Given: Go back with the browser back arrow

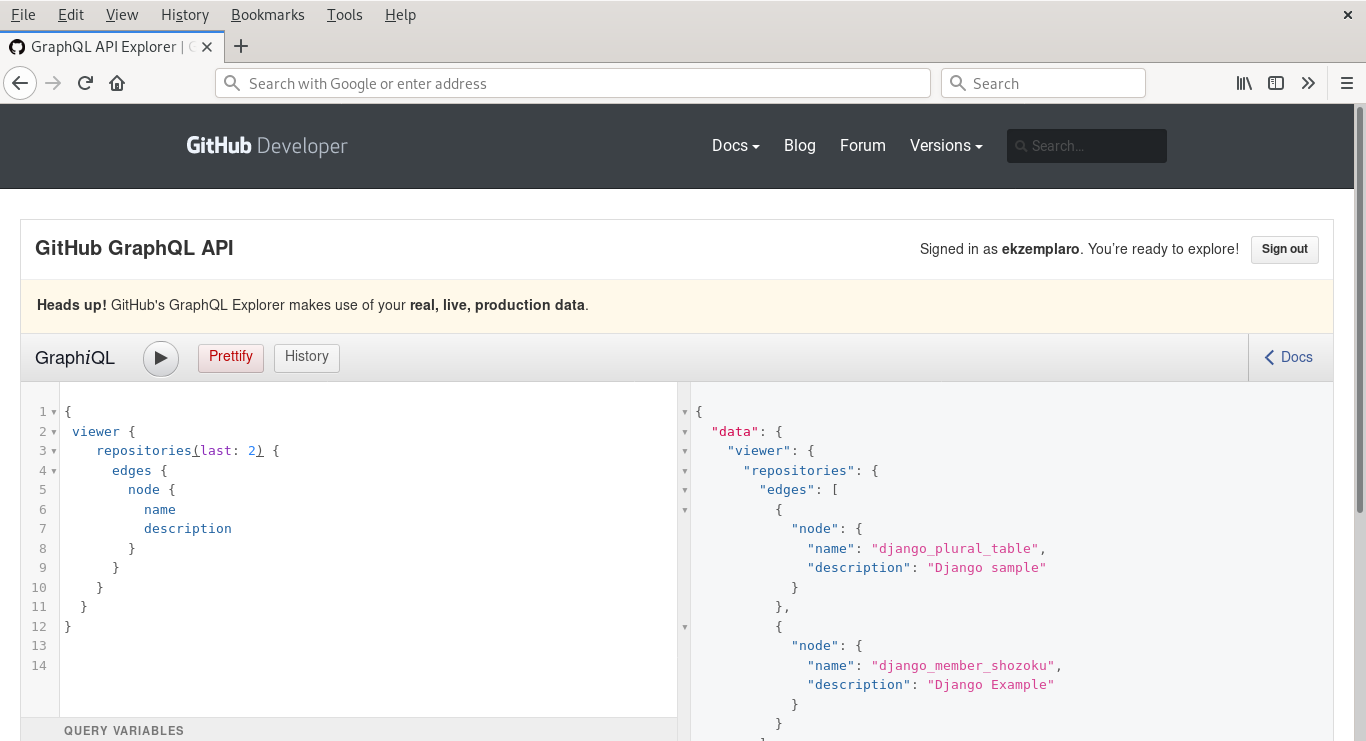Looking at the screenshot, I should [20, 83].
